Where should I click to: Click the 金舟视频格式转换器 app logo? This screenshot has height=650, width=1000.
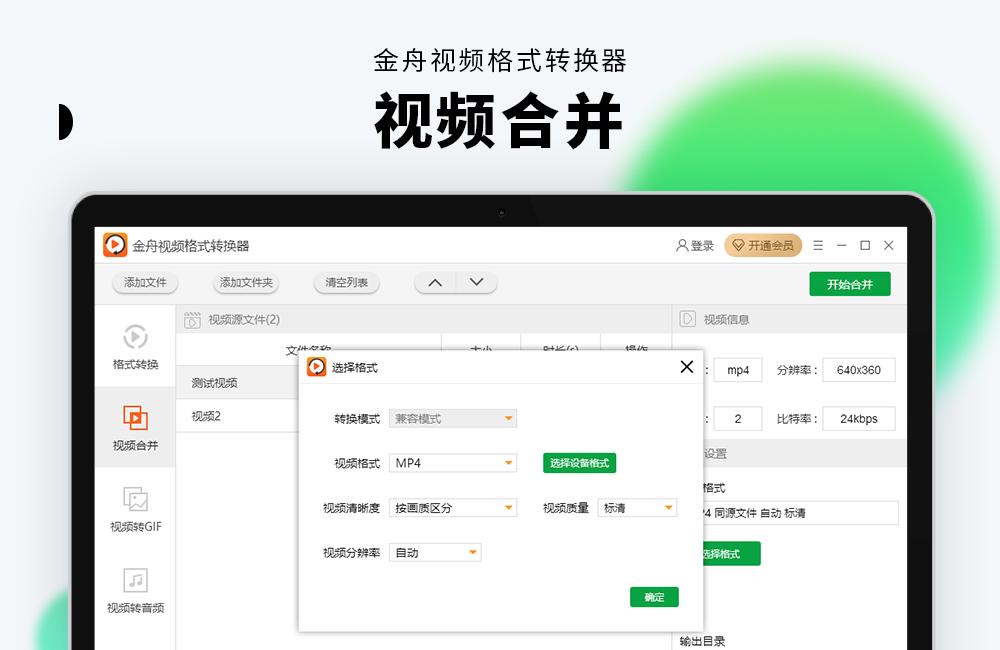[x=115, y=245]
